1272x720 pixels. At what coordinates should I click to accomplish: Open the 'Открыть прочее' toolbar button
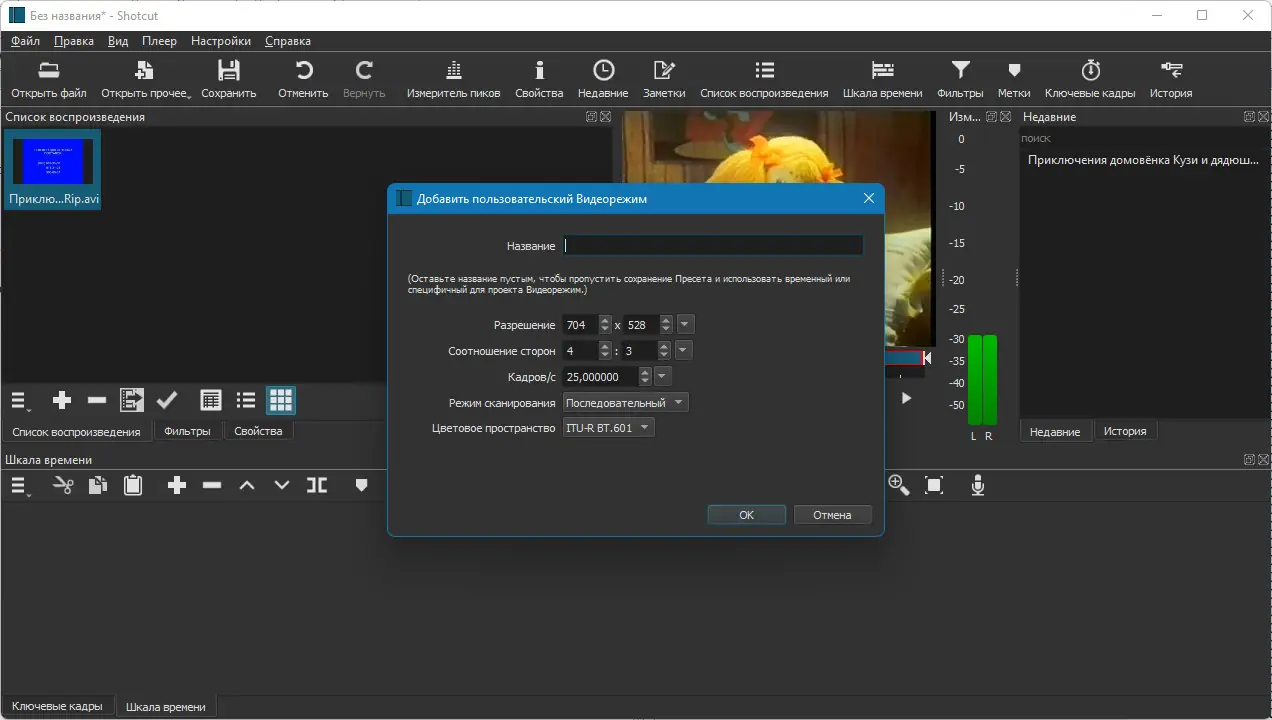pos(145,80)
